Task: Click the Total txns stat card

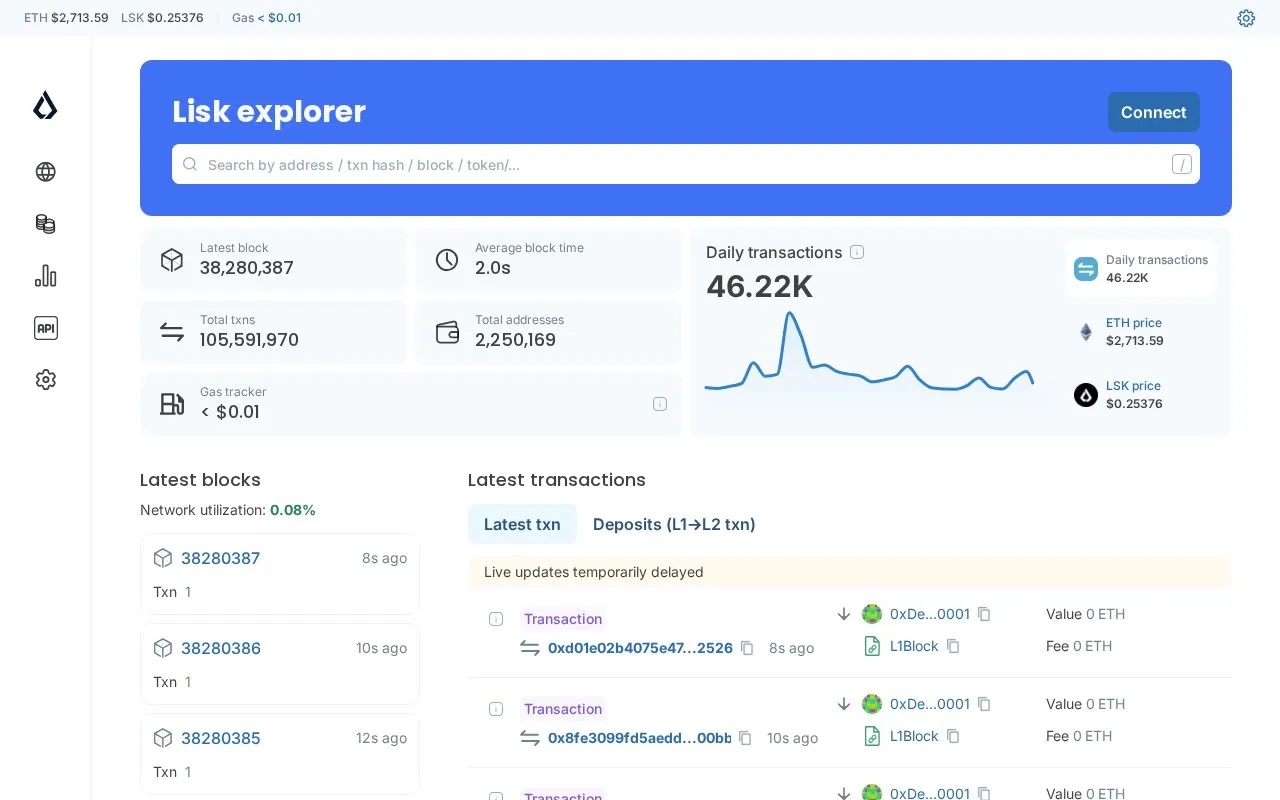Action: tap(273, 332)
